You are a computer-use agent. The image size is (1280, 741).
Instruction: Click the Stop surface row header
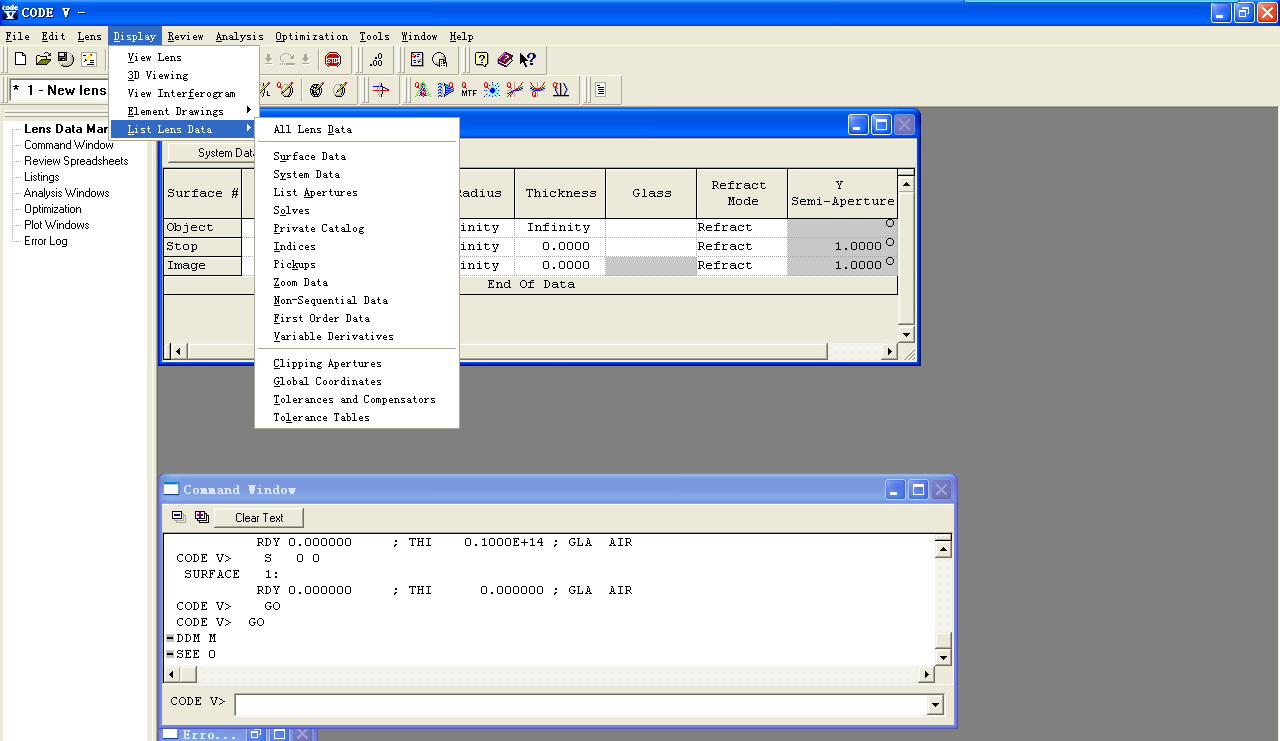tap(203, 246)
